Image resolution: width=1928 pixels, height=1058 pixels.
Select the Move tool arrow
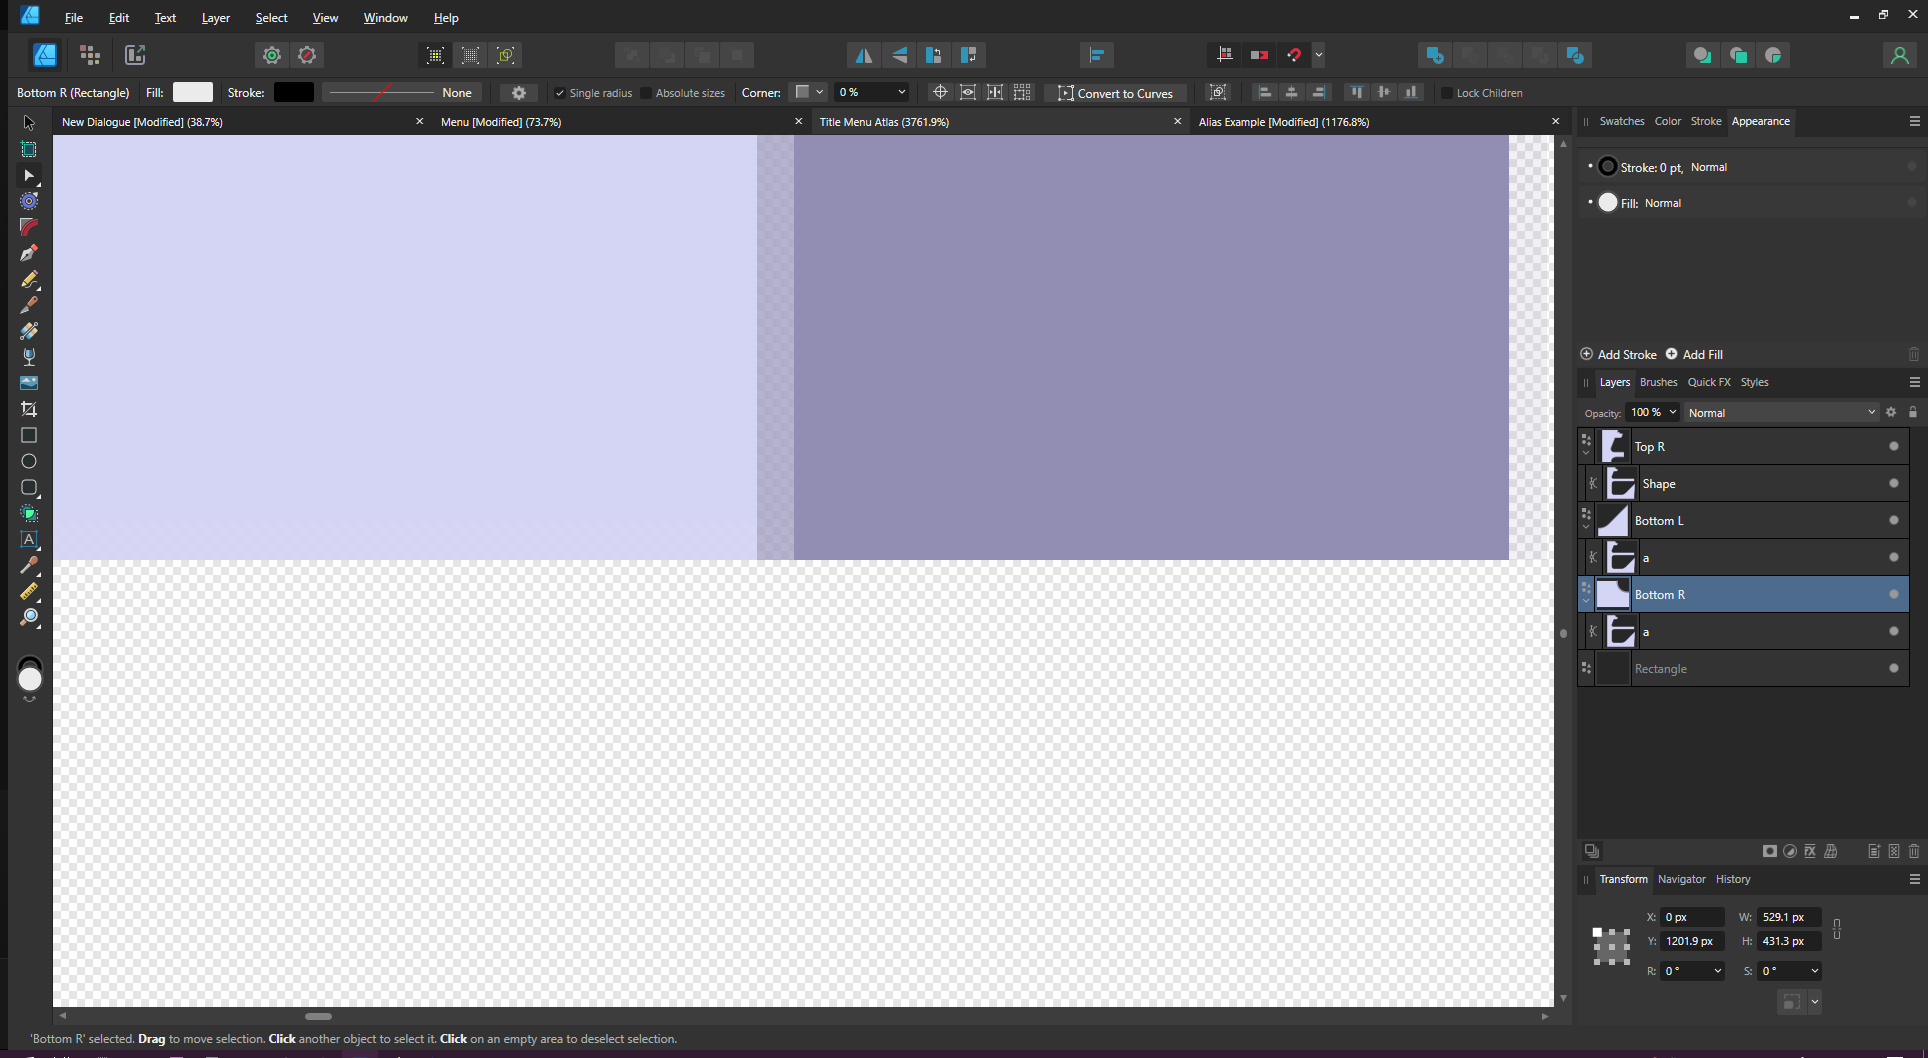coord(29,123)
